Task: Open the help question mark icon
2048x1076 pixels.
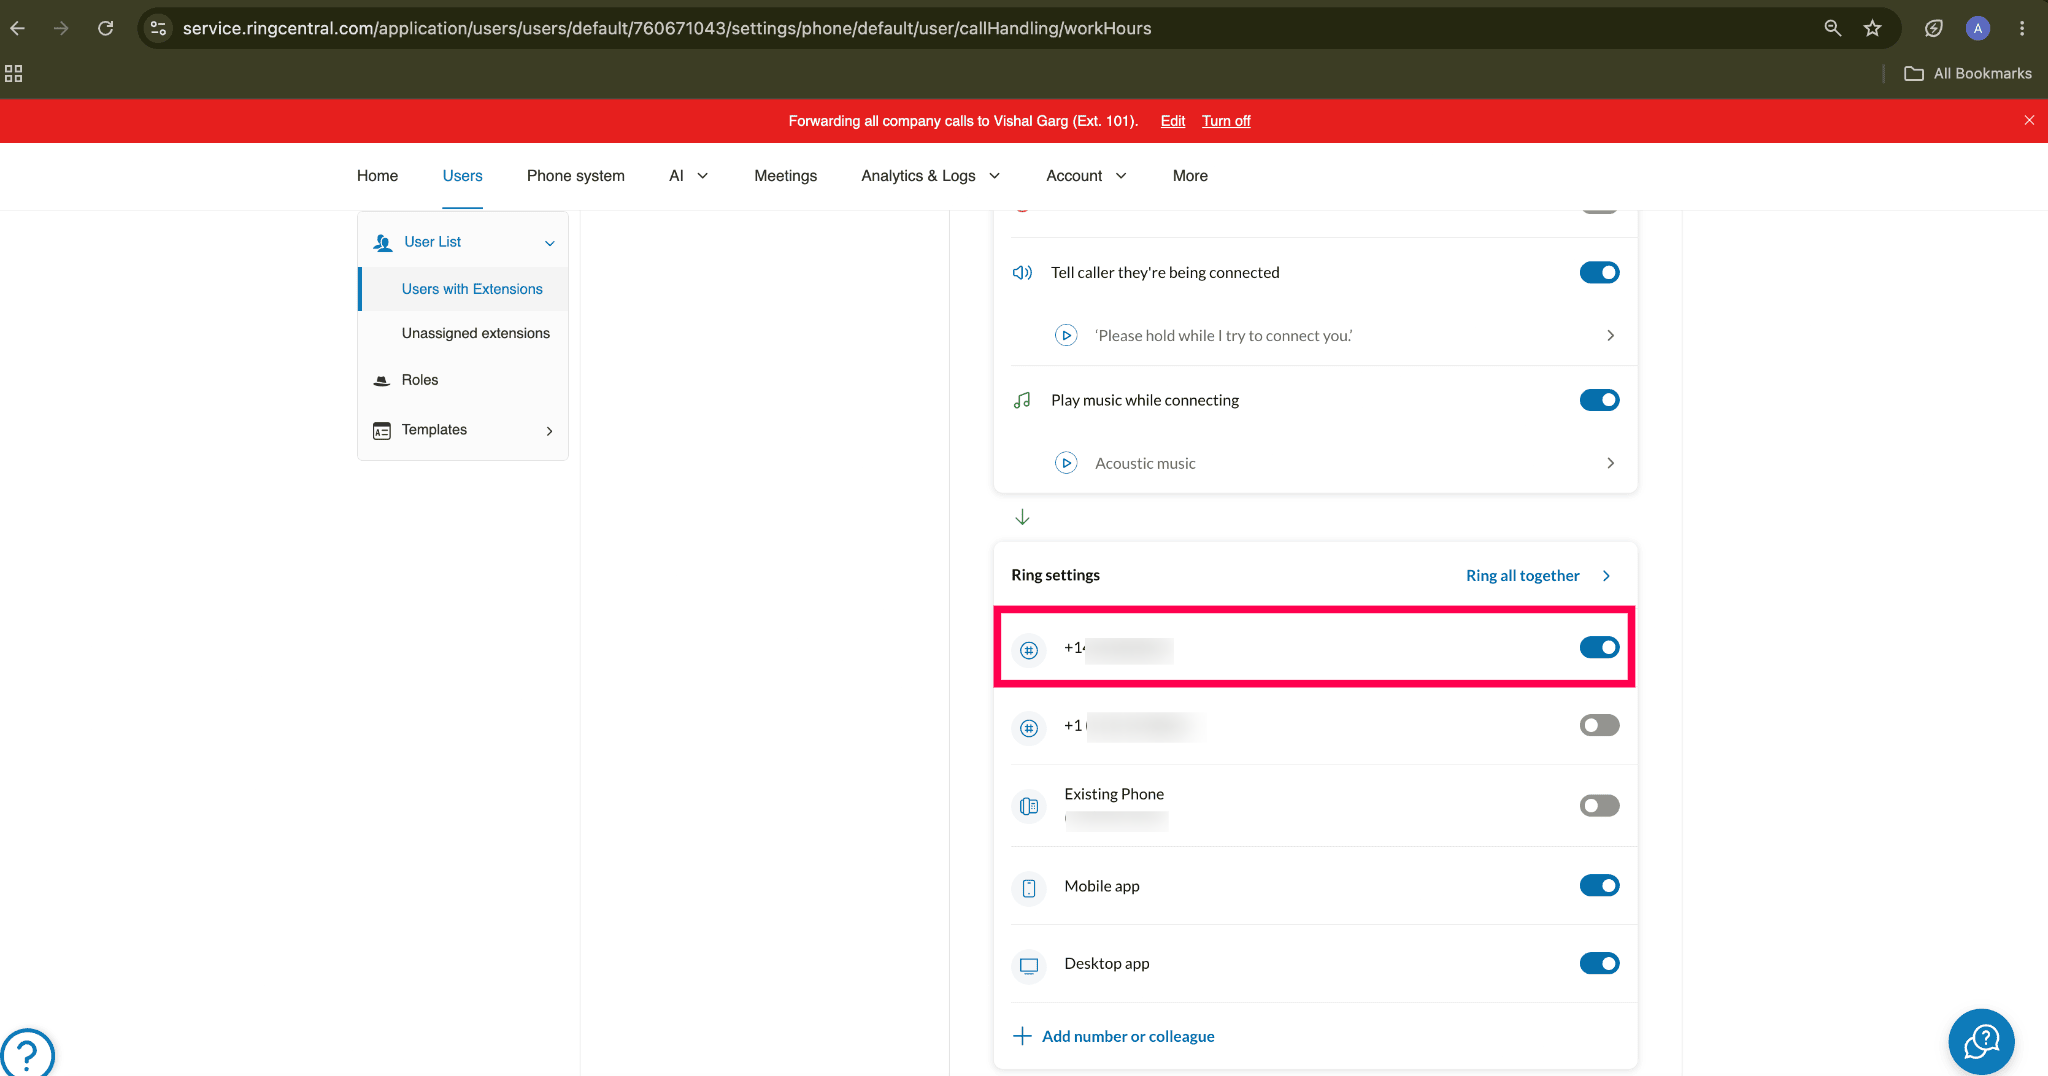Action: point(27,1053)
